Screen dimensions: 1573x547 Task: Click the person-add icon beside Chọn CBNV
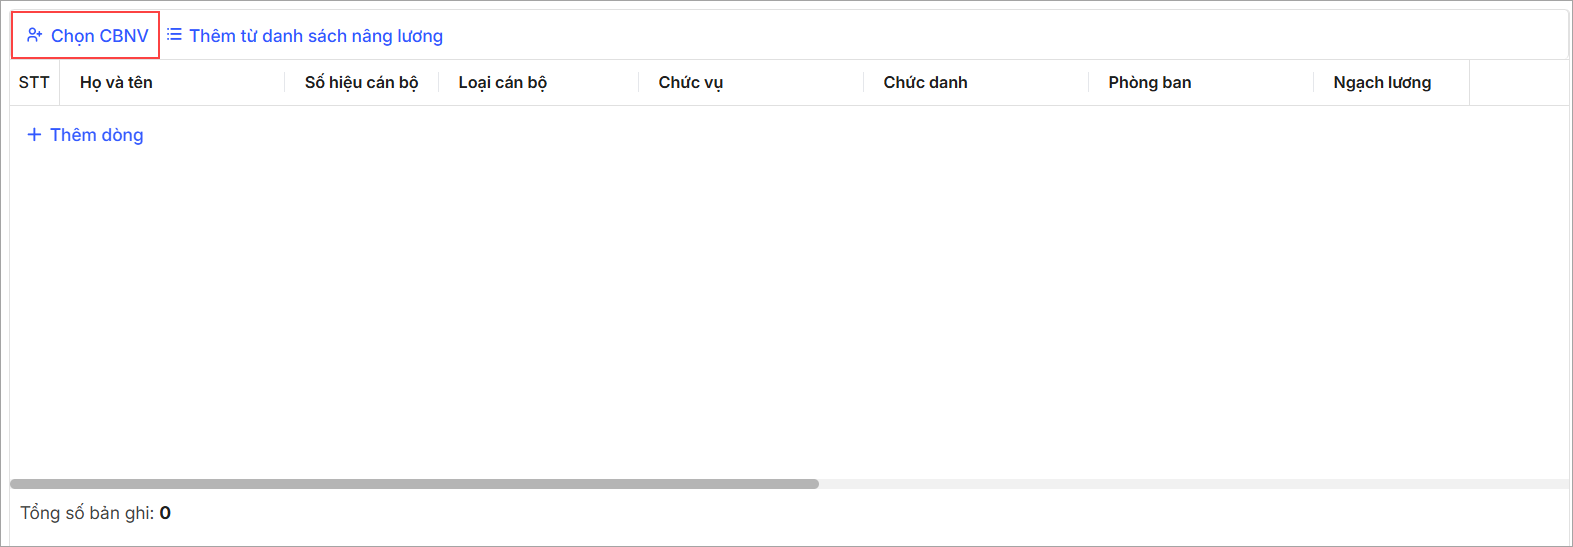point(34,35)
